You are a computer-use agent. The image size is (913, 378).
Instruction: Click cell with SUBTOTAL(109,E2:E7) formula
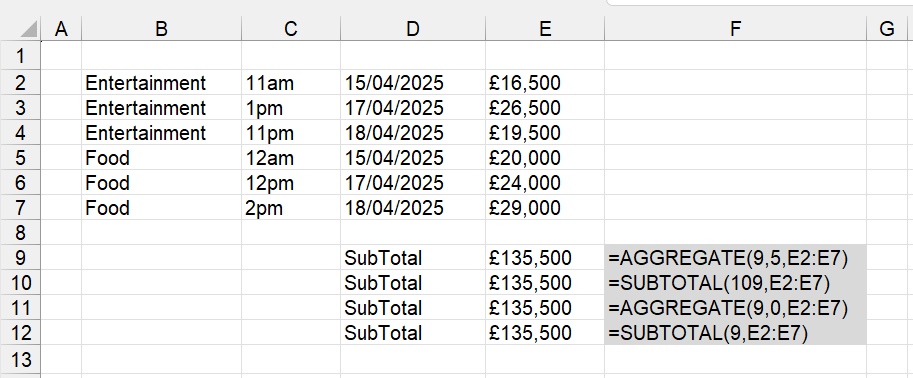(735, 282)
